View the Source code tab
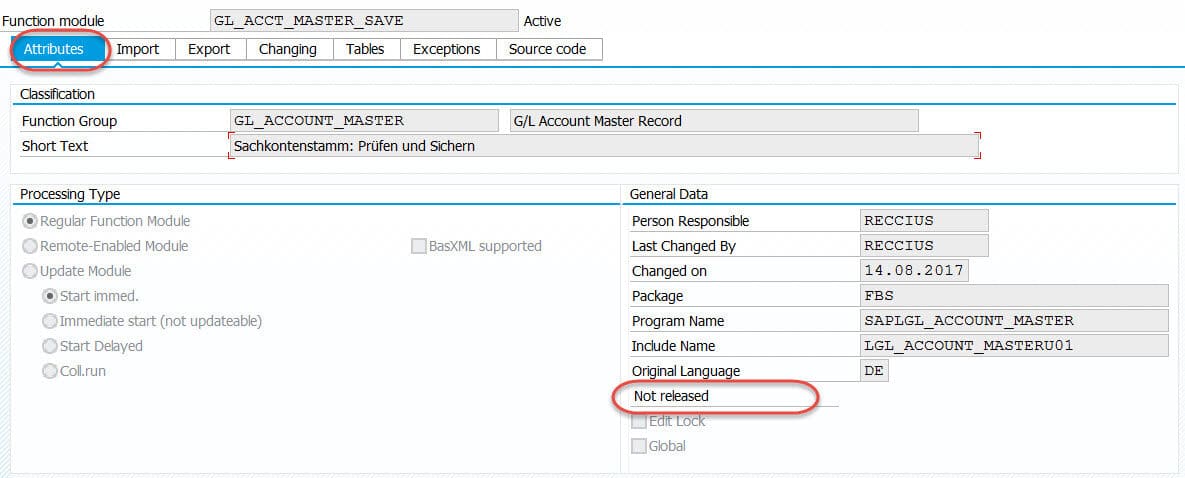The height and width of the screenshot is (478, 1185). coord(547,49)
